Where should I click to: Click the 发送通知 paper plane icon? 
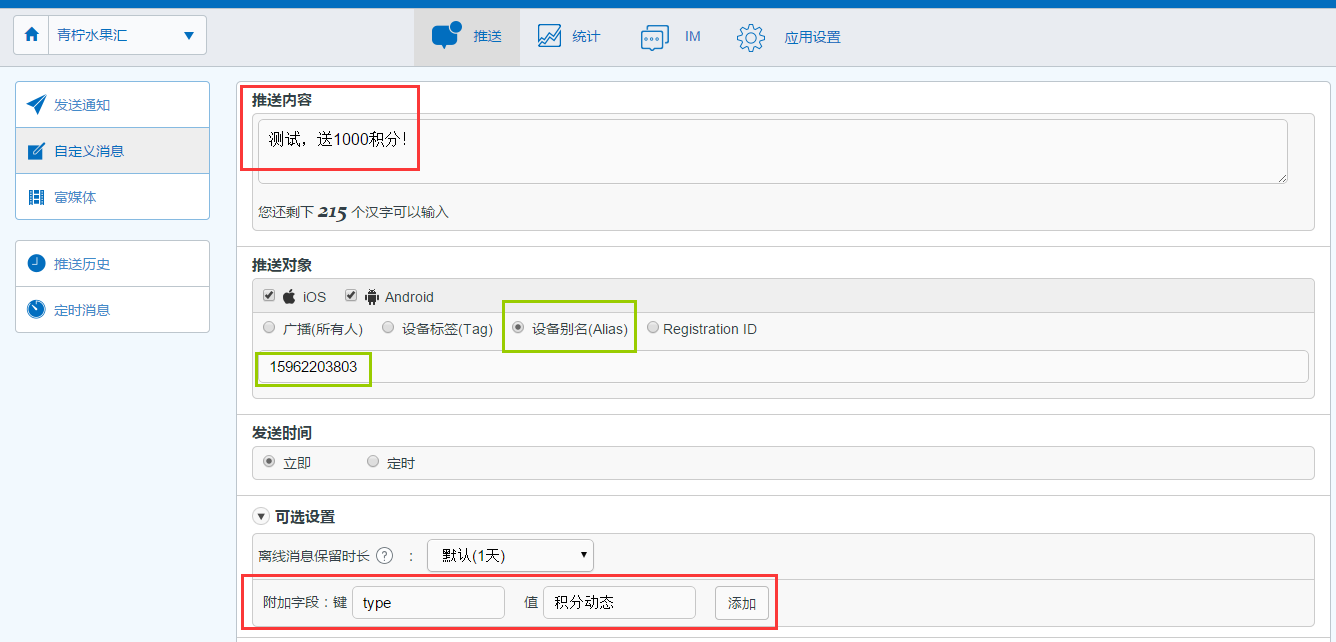[x=36, y=105]
